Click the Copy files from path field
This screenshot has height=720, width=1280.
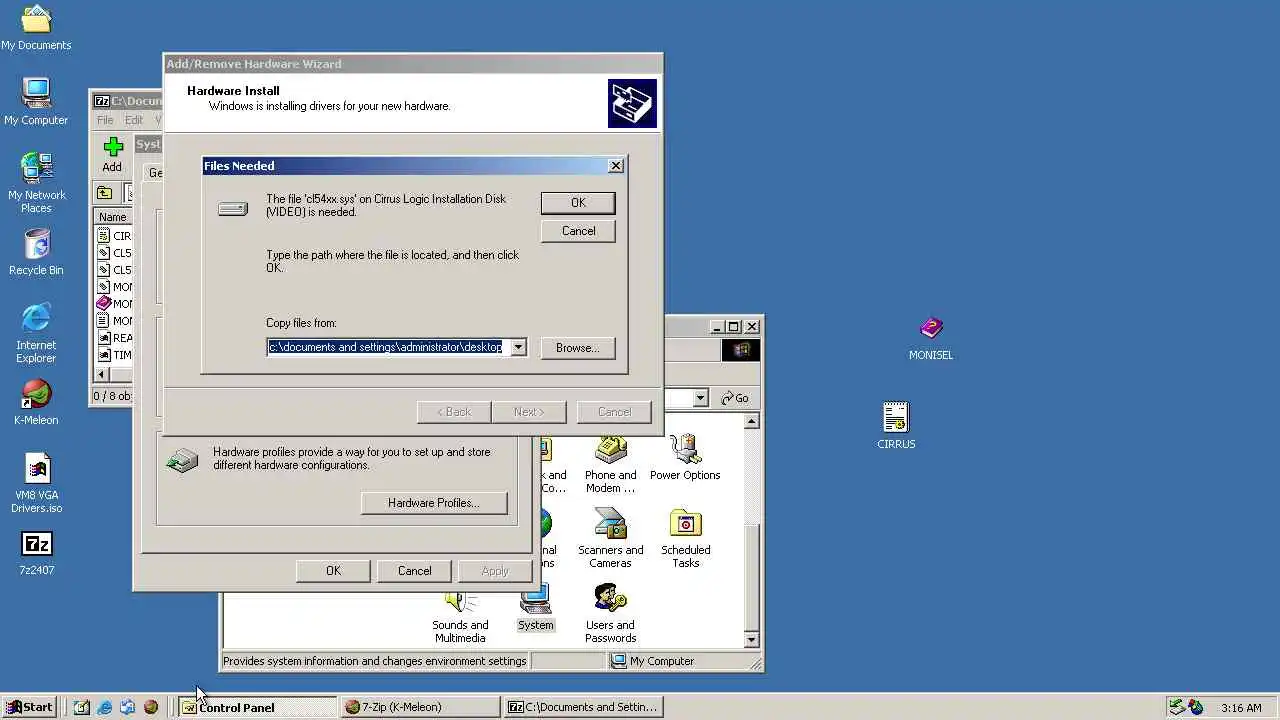point(388,347)
